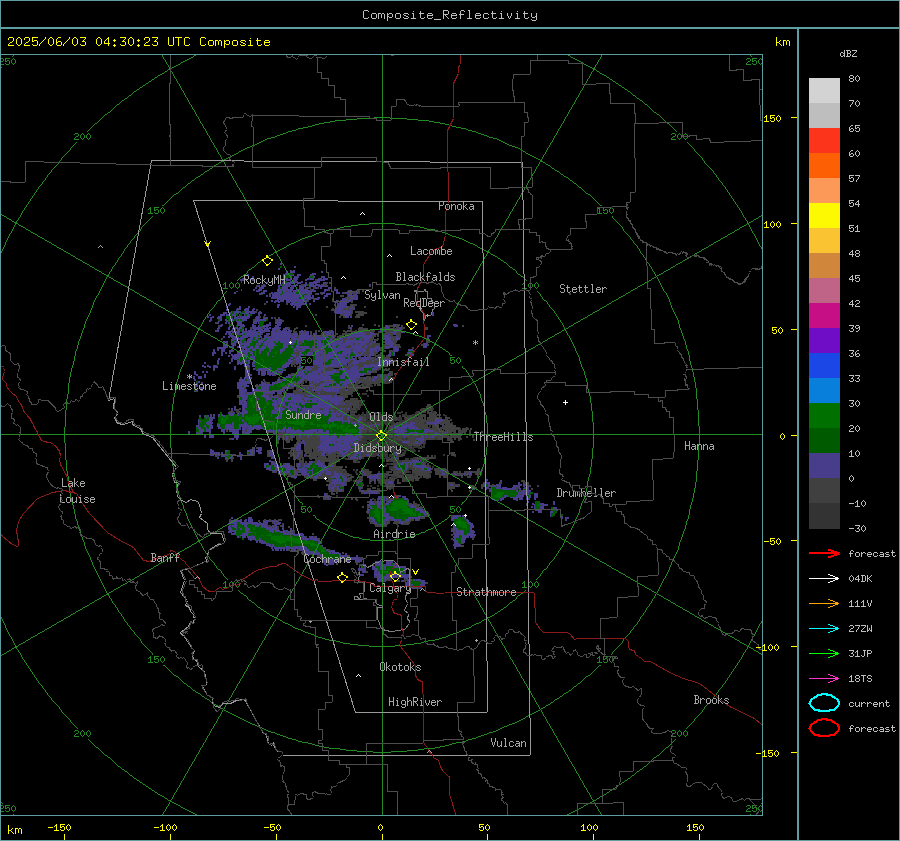Click the dBZ legend value 57
This screenshot has height=841, width=900.
(x=854, y=179)
